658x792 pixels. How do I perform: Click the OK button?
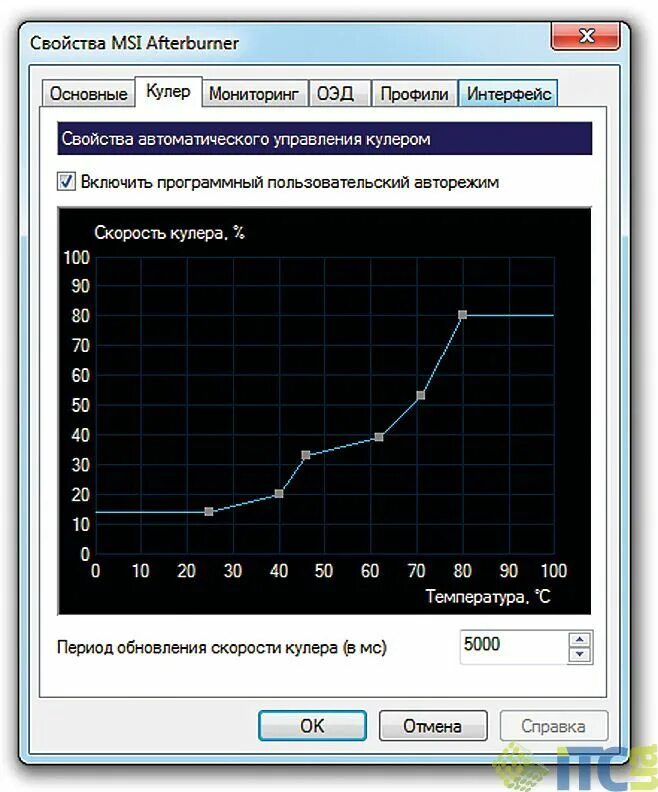pyautogui.click(x=312, y=726)
